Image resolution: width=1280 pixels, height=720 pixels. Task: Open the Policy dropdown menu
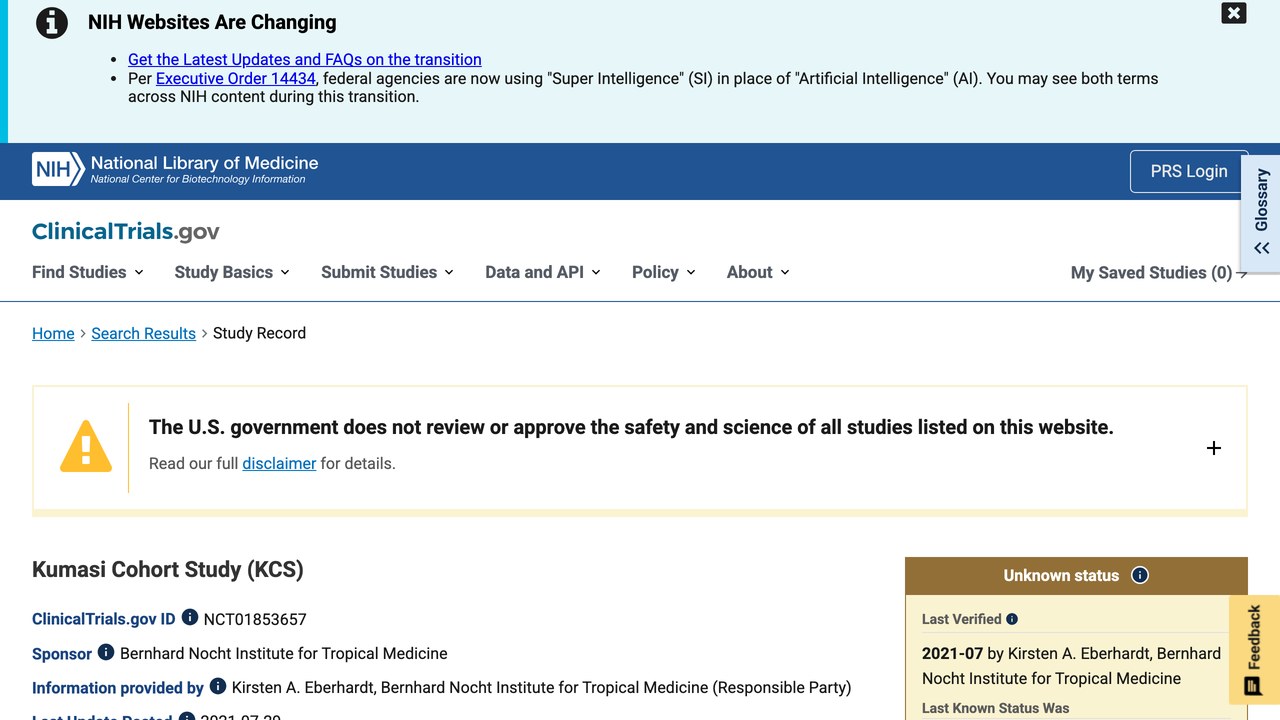tap(664, 272)
